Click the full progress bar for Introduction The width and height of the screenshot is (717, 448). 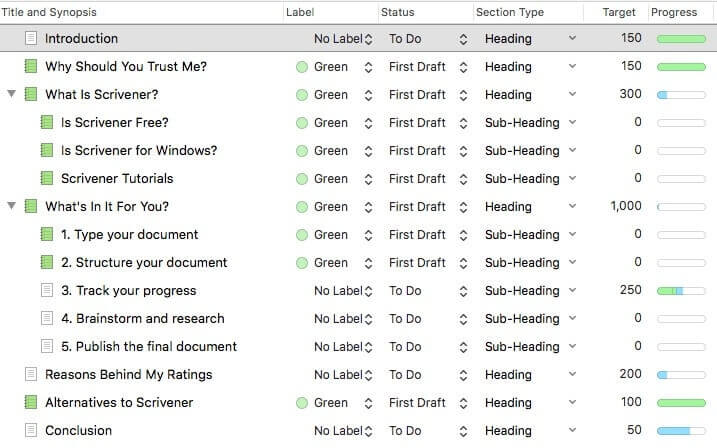[681, 39]
